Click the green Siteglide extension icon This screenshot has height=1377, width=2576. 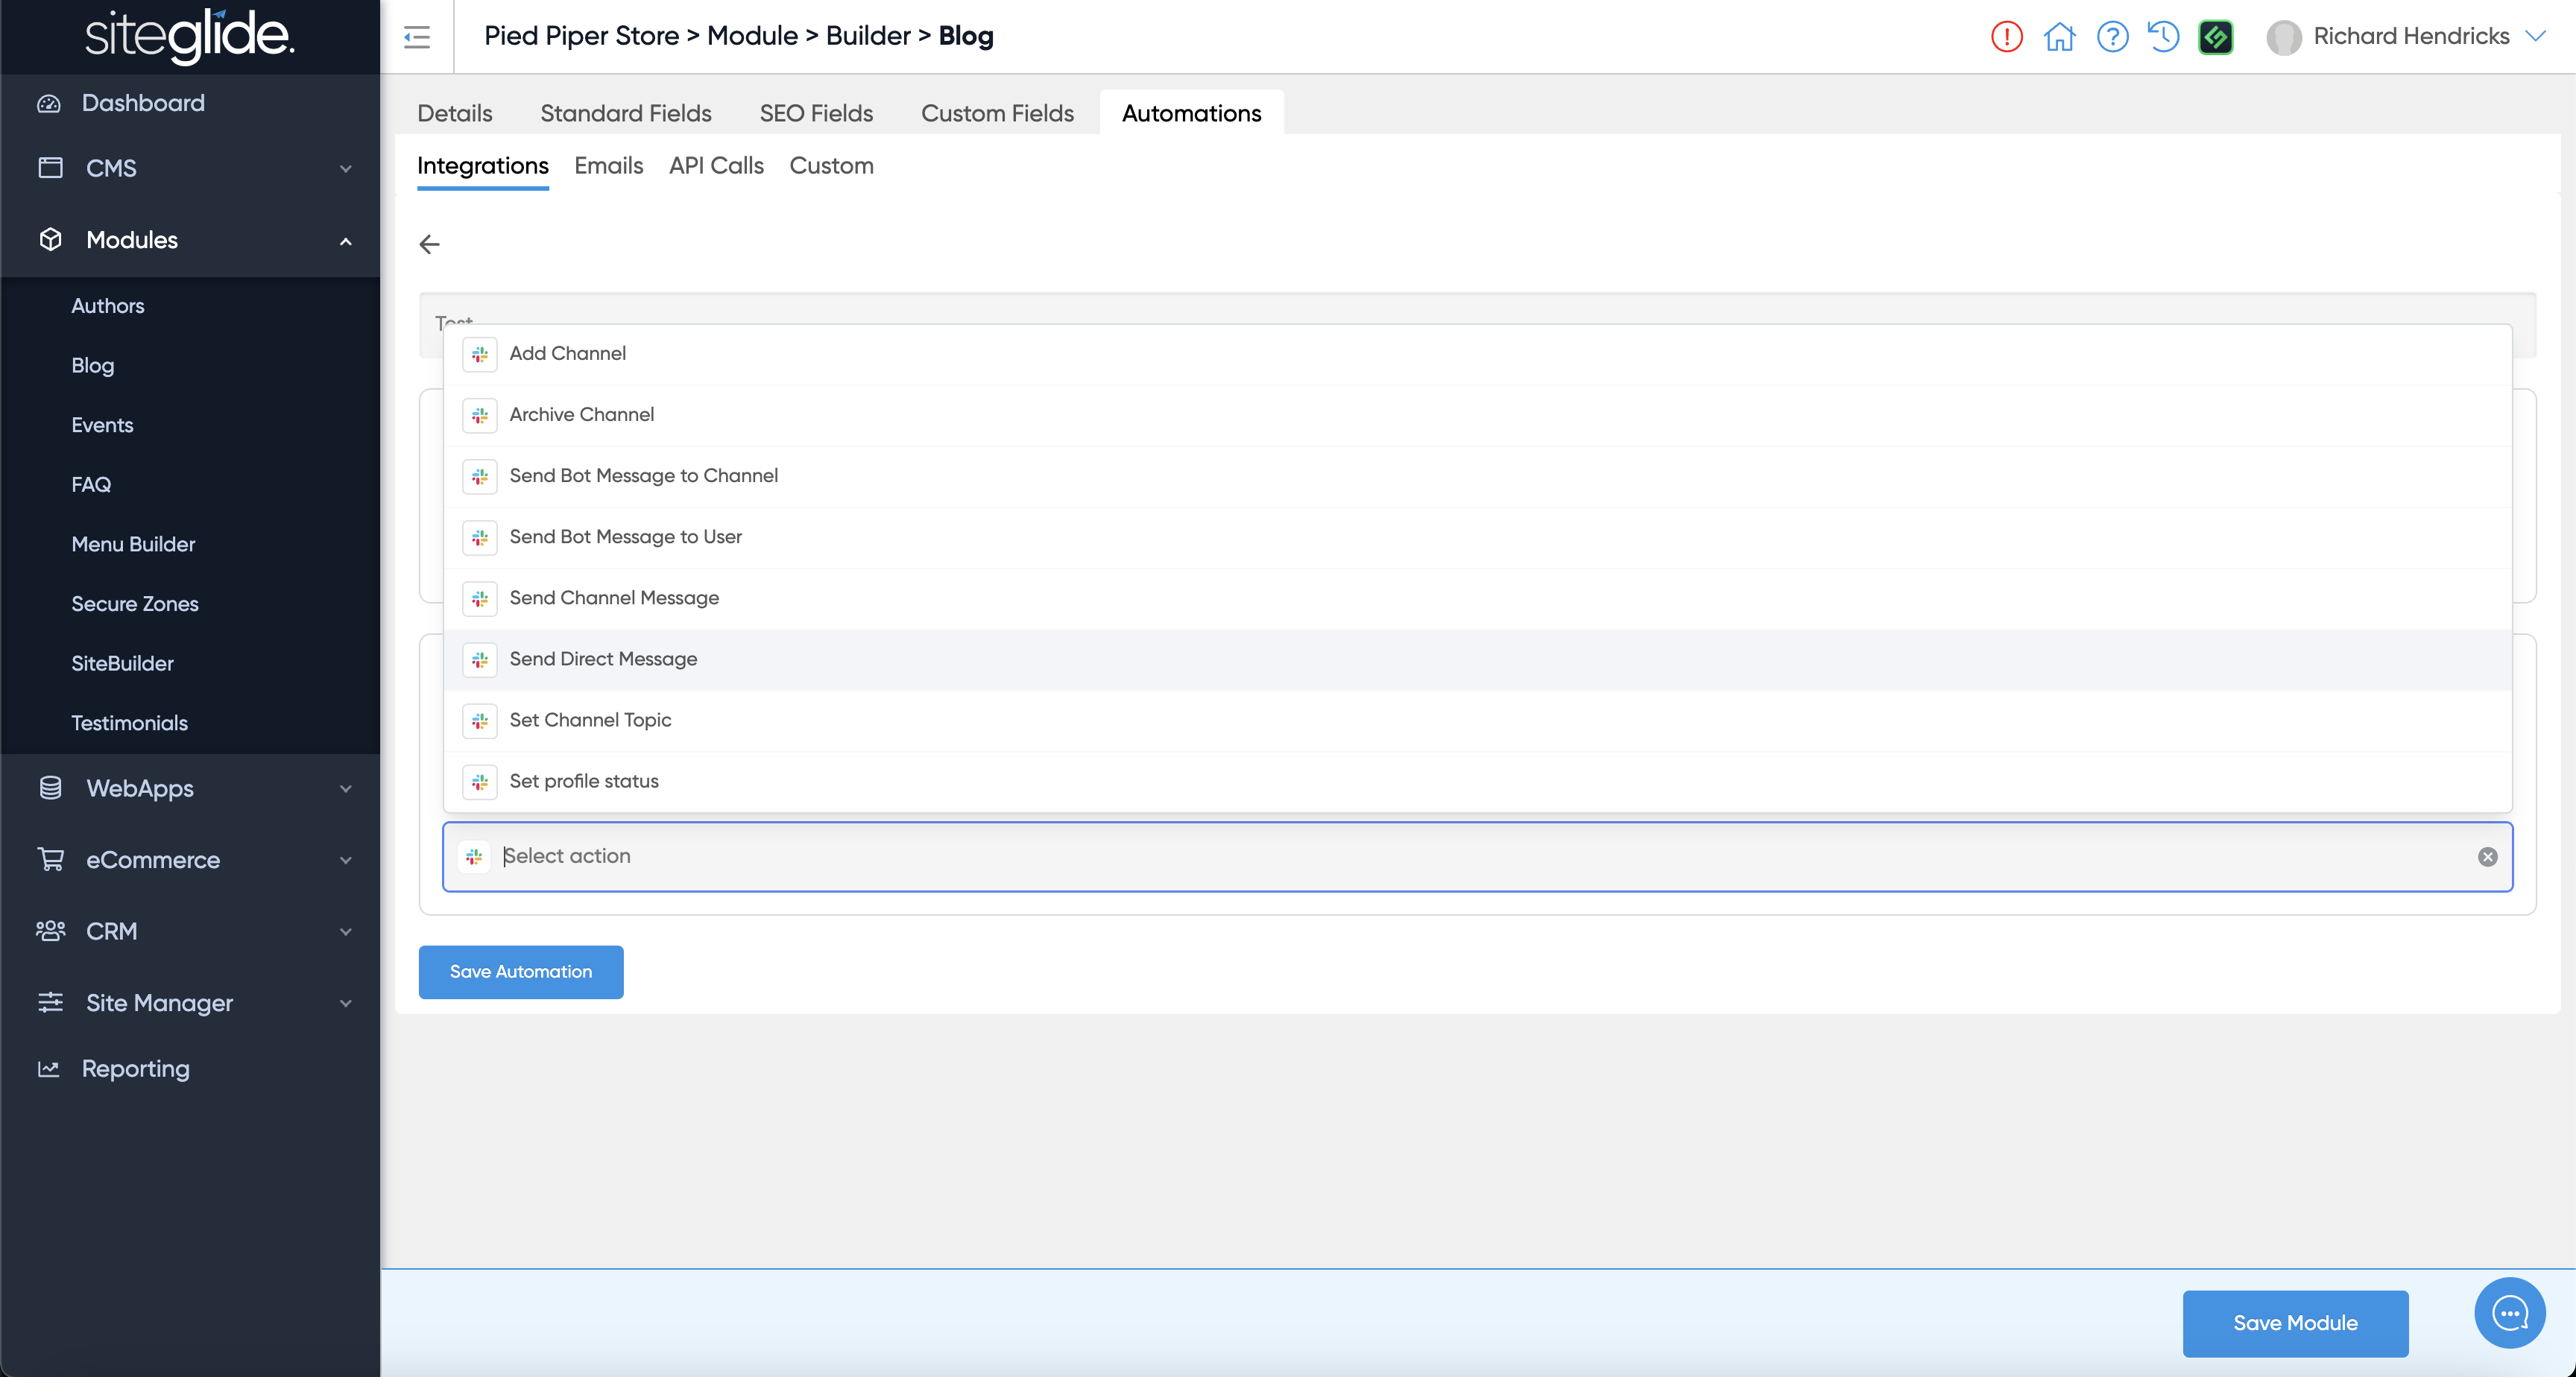coord(2215,37)
